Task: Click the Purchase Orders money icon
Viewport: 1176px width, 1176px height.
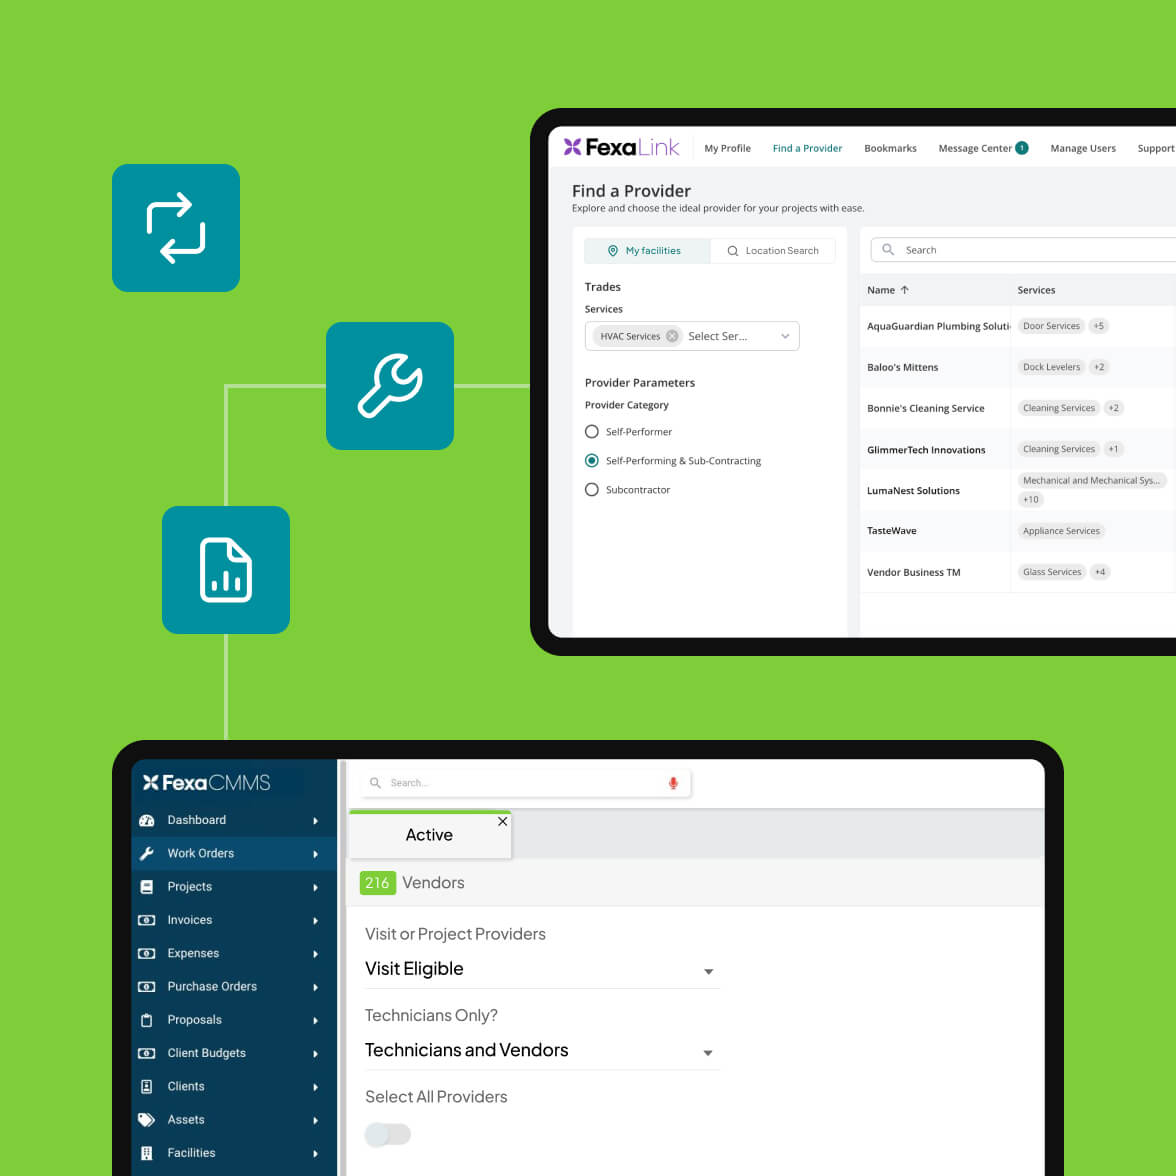Action: point(147,987)
